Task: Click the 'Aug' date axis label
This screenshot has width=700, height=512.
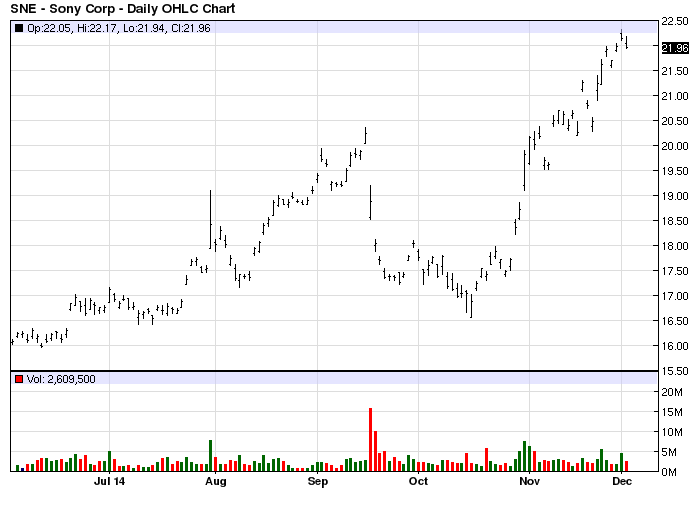Action: click(x=216, y=481)
